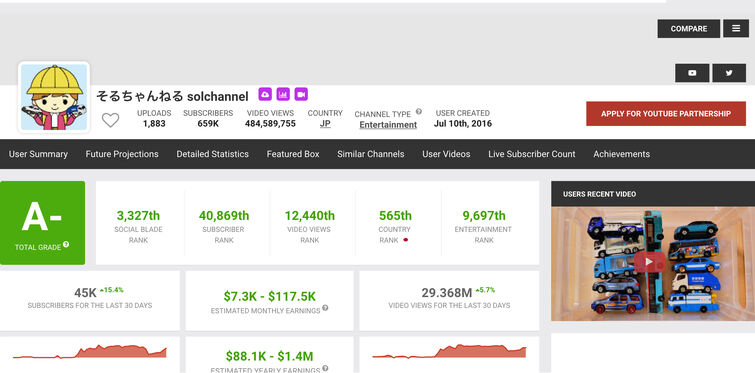The width and height of the screenshot is (755, 373).
Task: Click the purple cloud download badge icon
Action: tap(265, 94)
